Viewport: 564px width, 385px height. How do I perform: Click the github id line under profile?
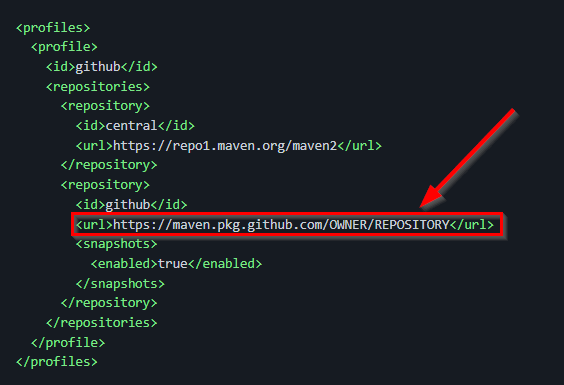point(102,67)
